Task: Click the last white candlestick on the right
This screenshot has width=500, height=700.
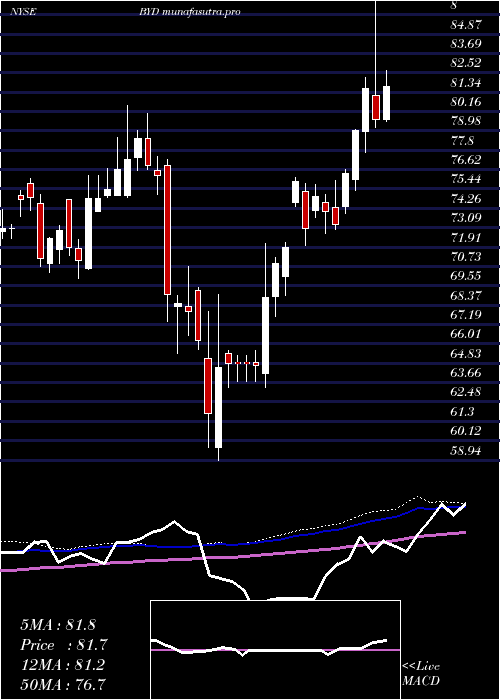Action: (386, 103)
